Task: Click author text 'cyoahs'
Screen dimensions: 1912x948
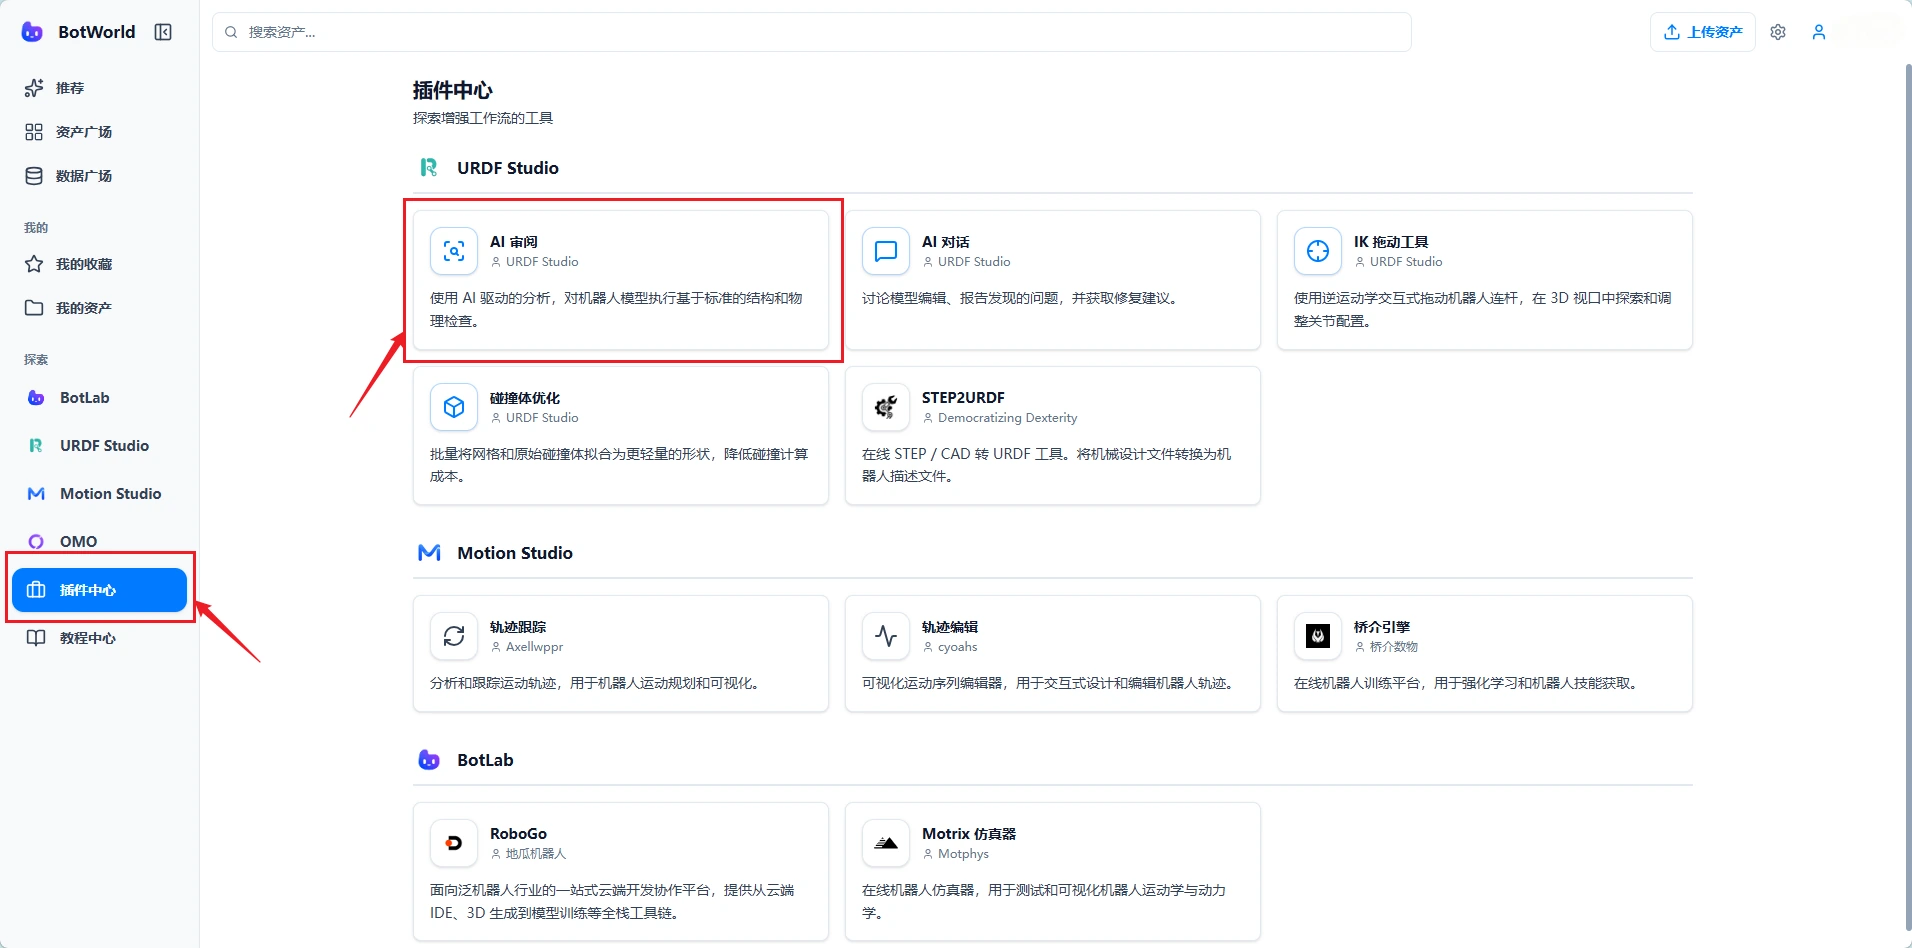Action: click(958, 647)
